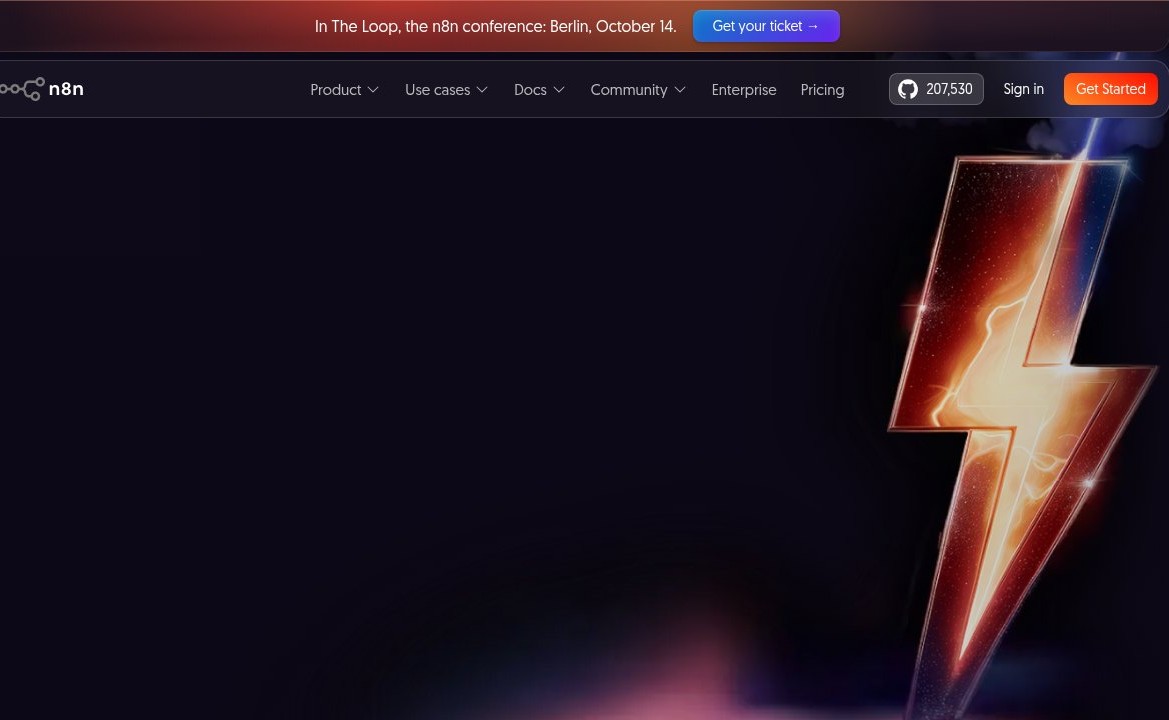Select the 207,530 star count

949,89
